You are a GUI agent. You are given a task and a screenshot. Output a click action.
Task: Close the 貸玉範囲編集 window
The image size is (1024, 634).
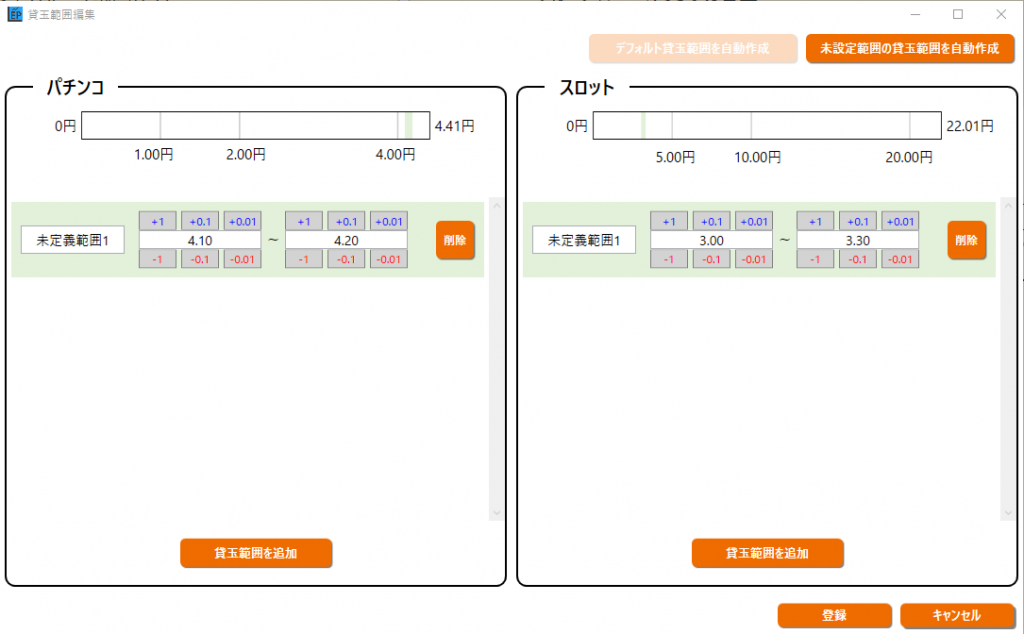tap(1001, 14)
